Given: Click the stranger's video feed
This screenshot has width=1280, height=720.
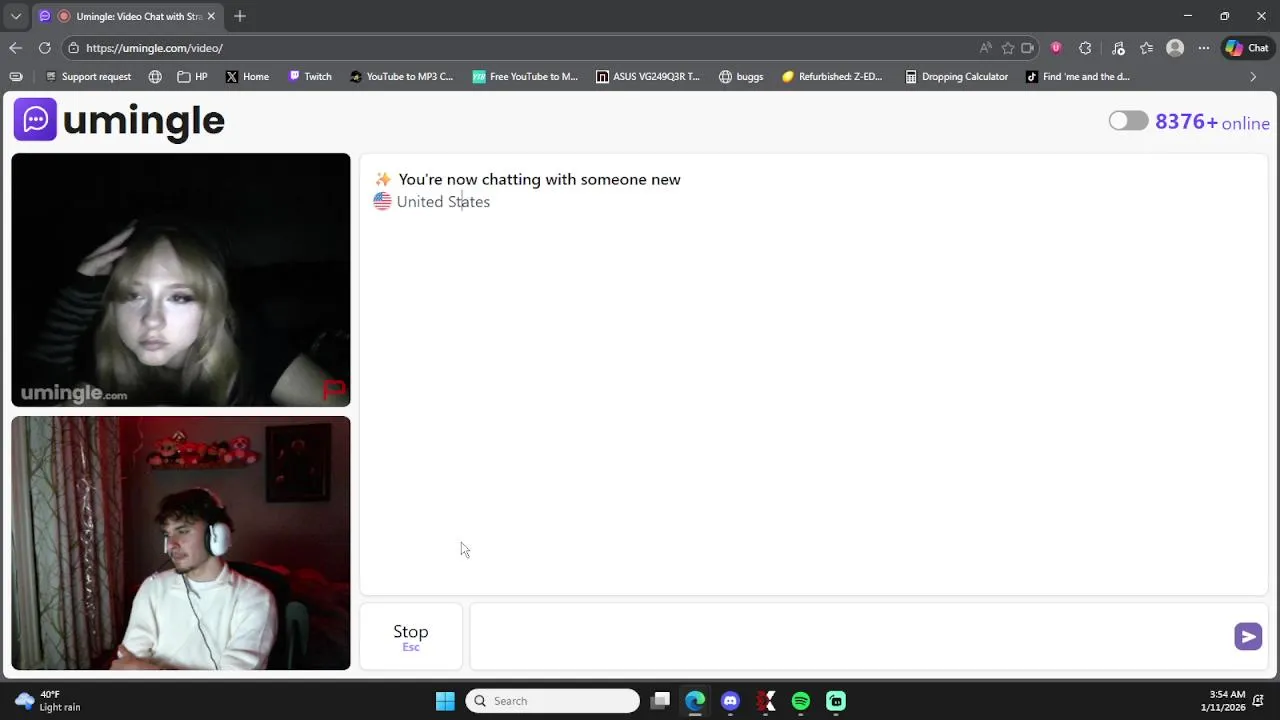Looking at the screenshot, I should 181,280.
